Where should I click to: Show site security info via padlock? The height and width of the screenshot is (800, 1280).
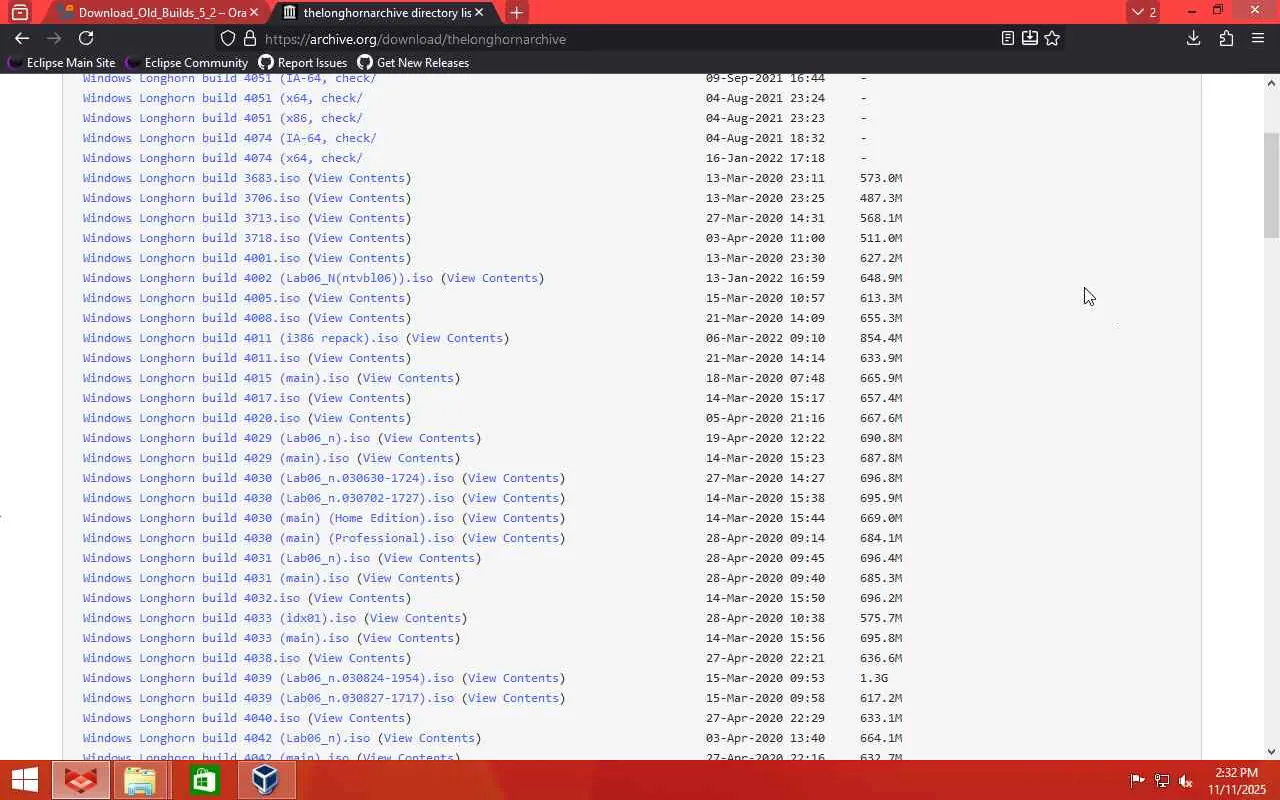pyautogui.click(x=250, y=38)
